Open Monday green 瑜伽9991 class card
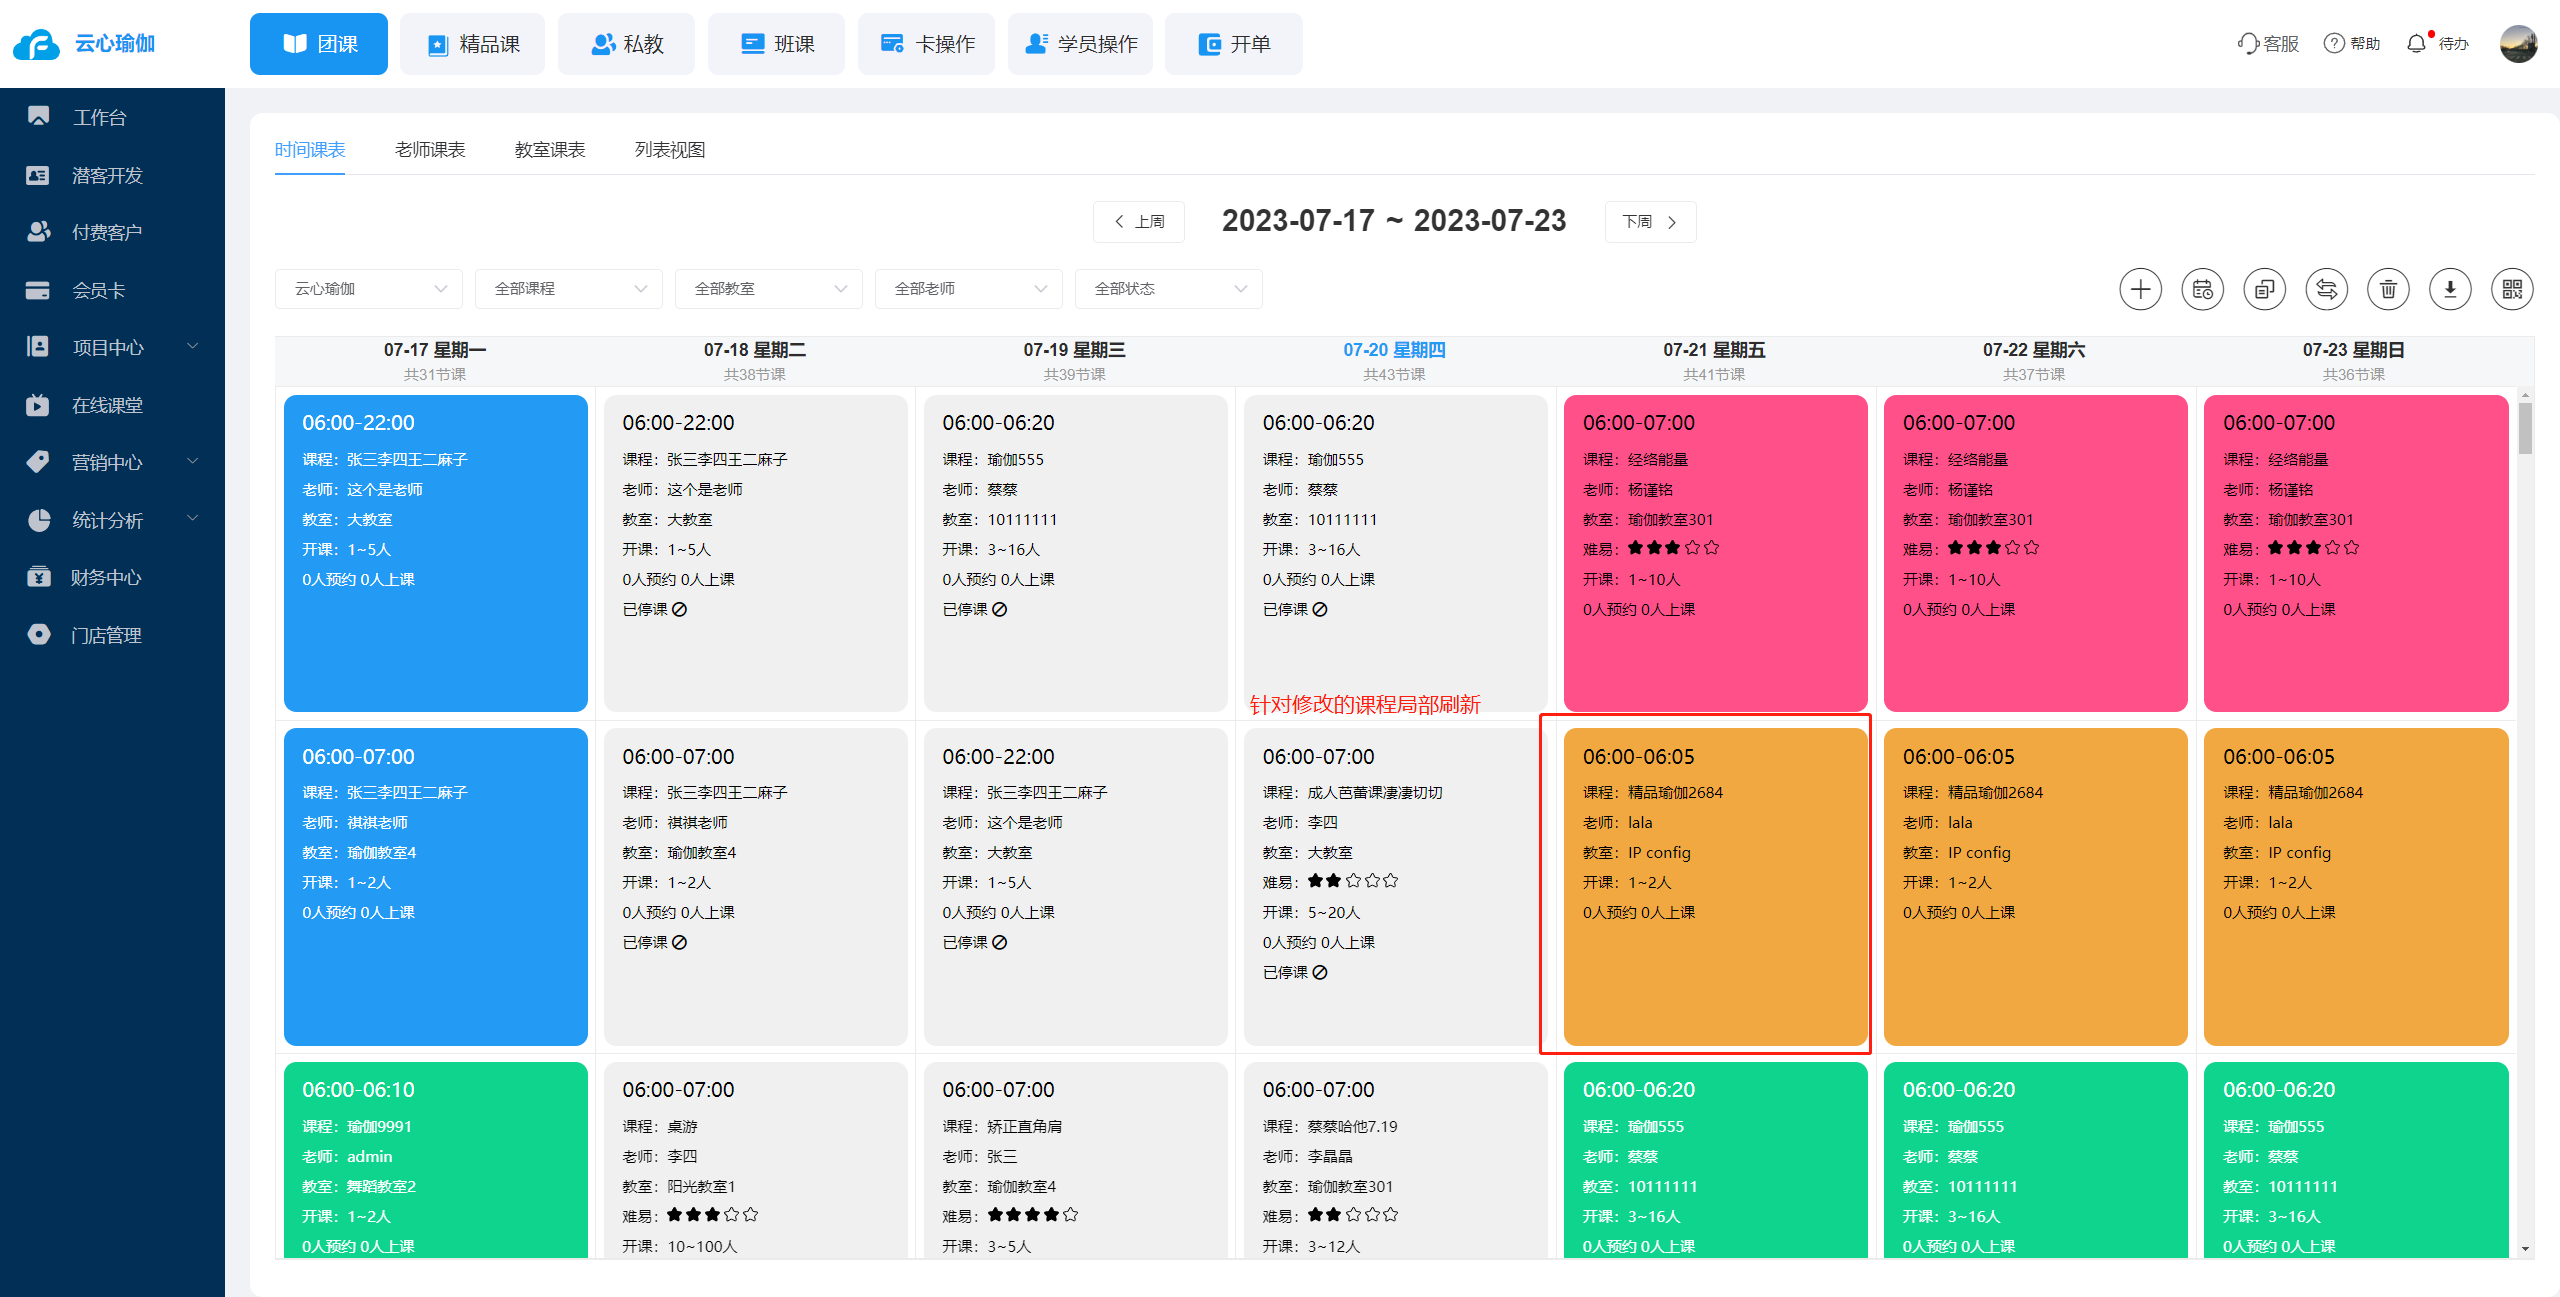 tap(436, 1160)
